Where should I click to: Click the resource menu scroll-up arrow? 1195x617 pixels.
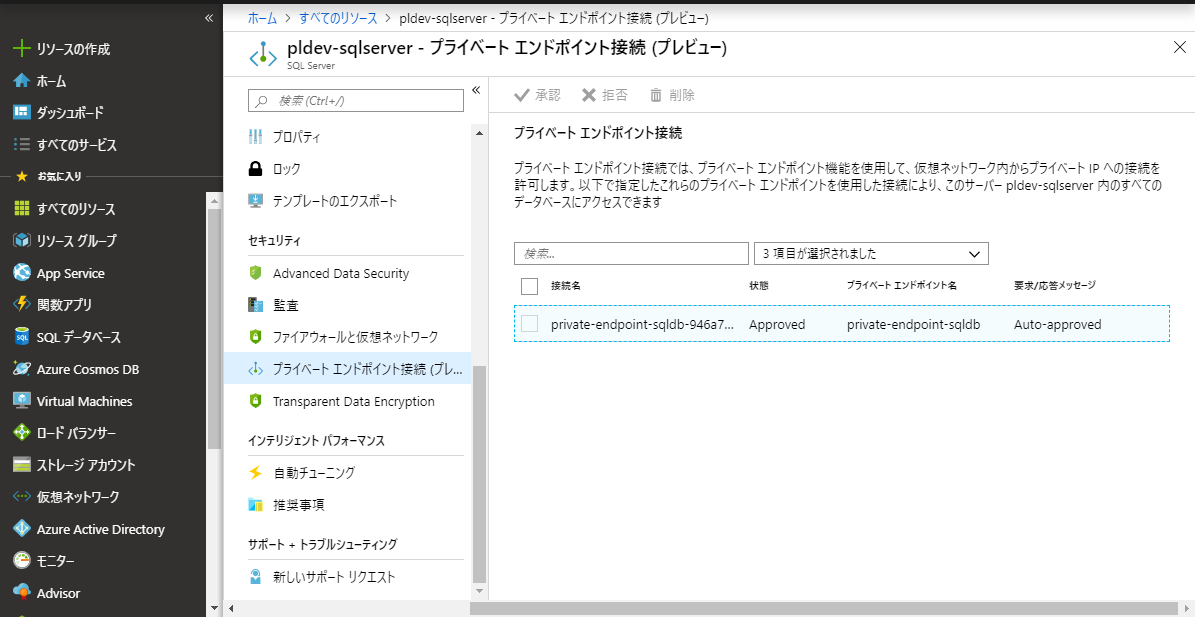tap(479, 133)
